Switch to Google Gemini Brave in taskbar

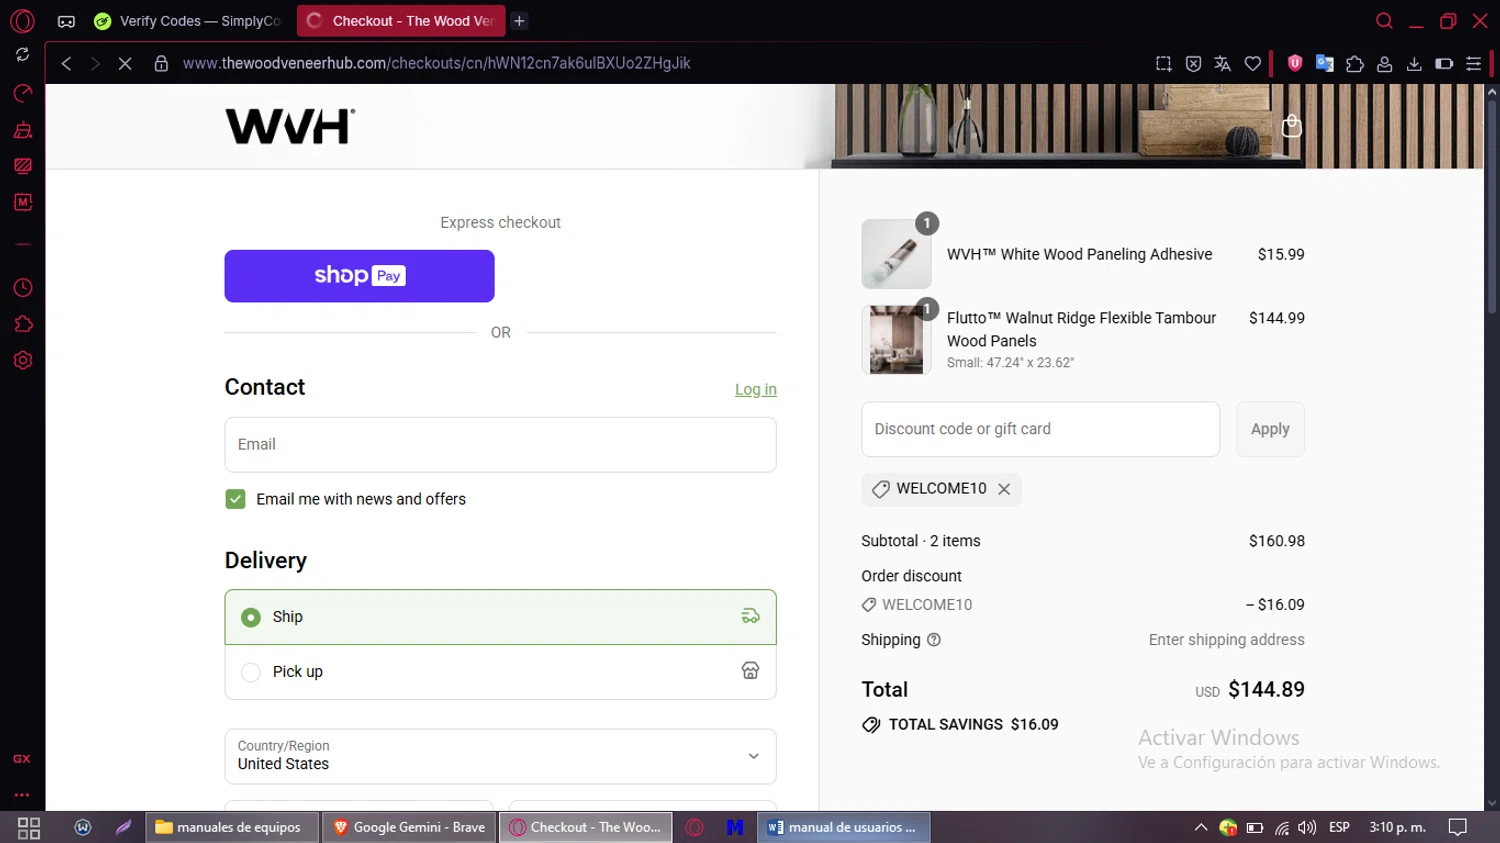(409, 828)
